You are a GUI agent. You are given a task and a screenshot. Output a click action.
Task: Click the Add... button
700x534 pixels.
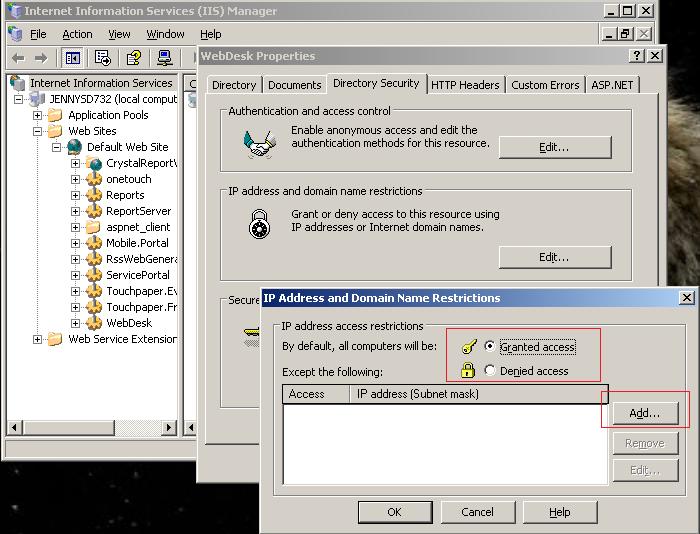click(645, 413)
